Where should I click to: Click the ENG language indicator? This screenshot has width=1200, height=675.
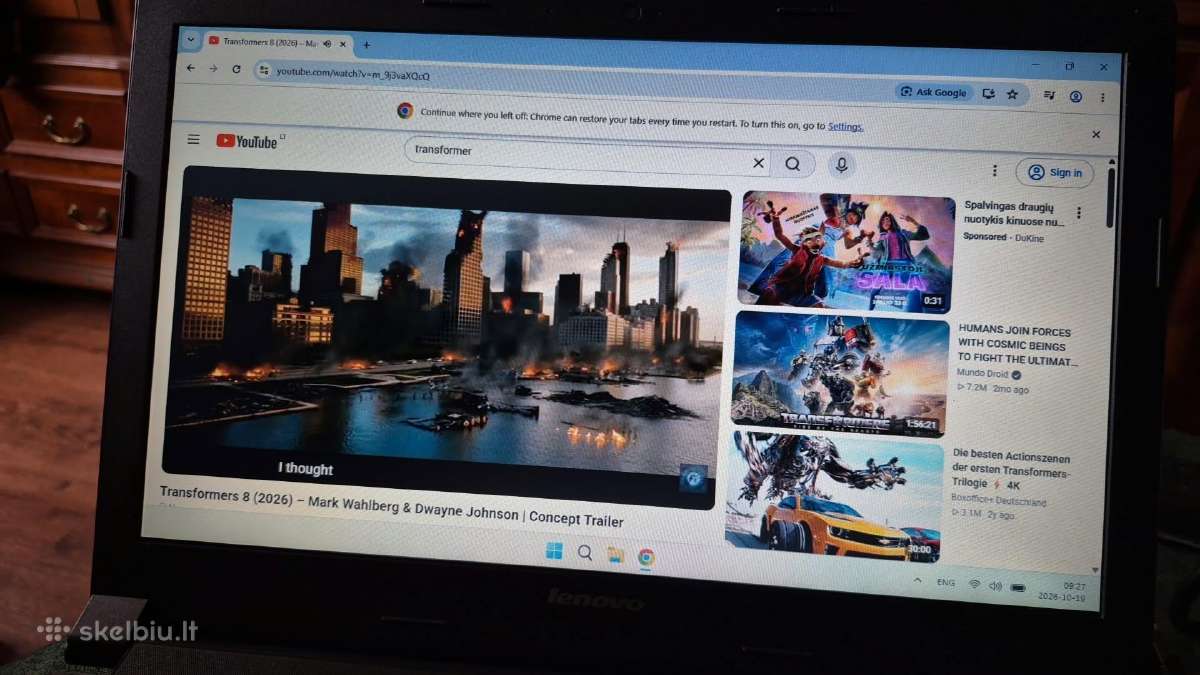[x=945, y=581]
